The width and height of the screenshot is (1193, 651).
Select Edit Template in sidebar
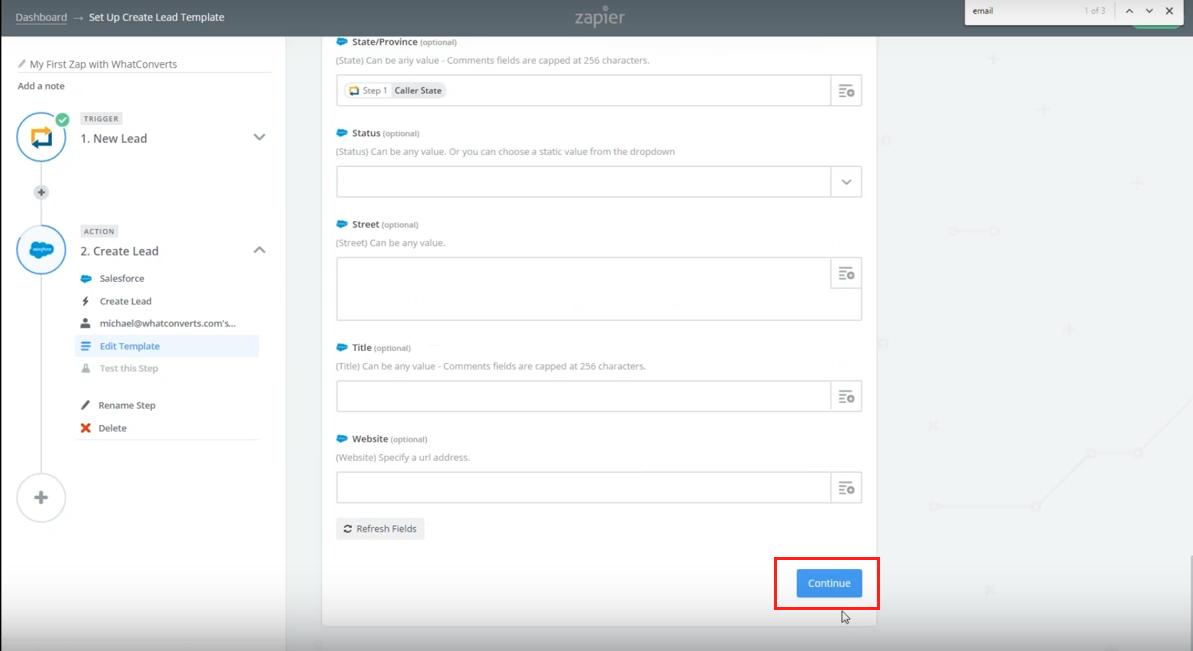(167, 346)
